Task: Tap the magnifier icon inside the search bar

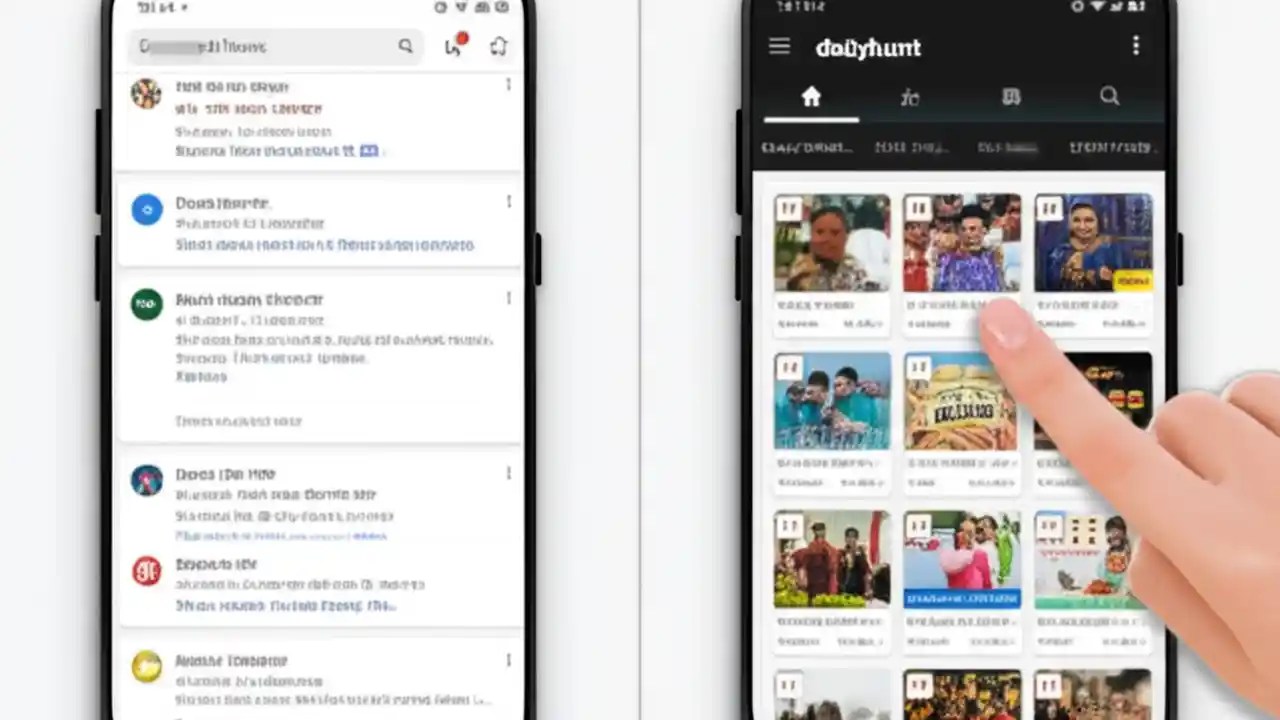Action: [405, 46]
